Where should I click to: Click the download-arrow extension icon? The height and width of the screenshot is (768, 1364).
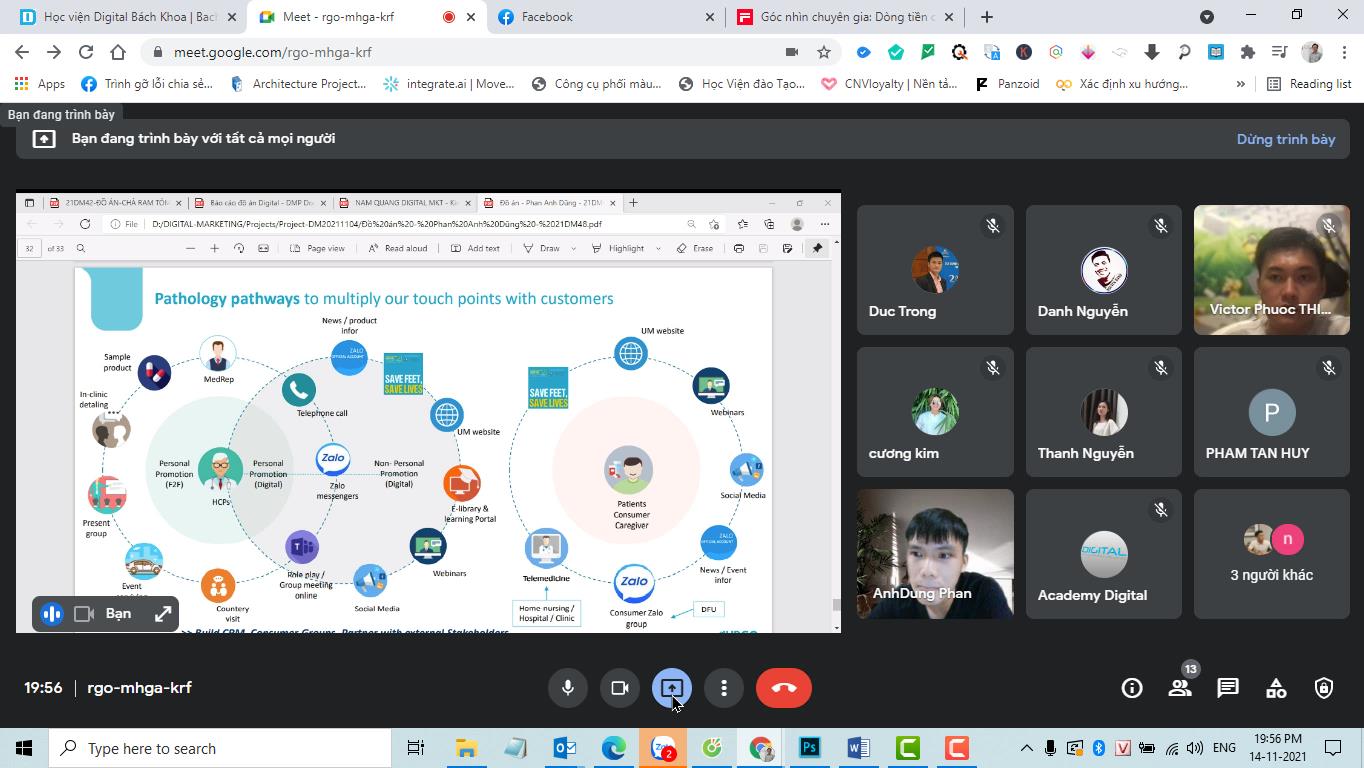[x=1152, y=52]
